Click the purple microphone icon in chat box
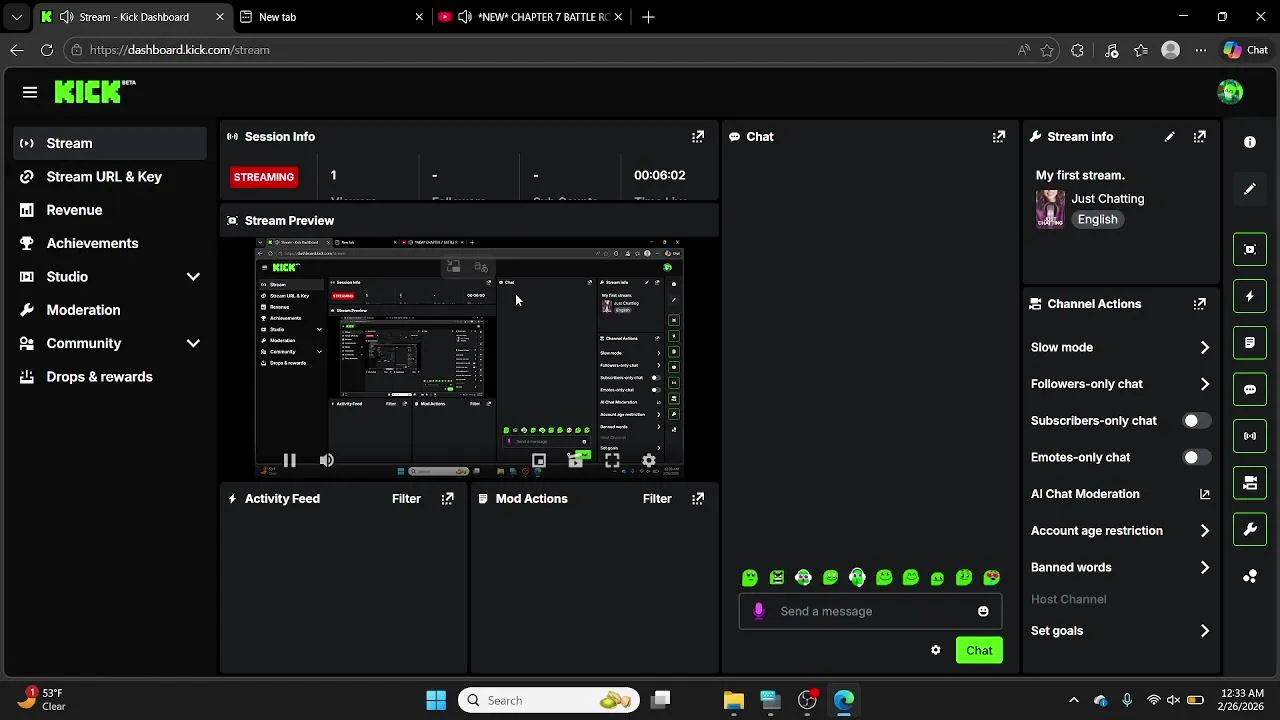This screenshot has height=720, width=1280. click(758, 611)
